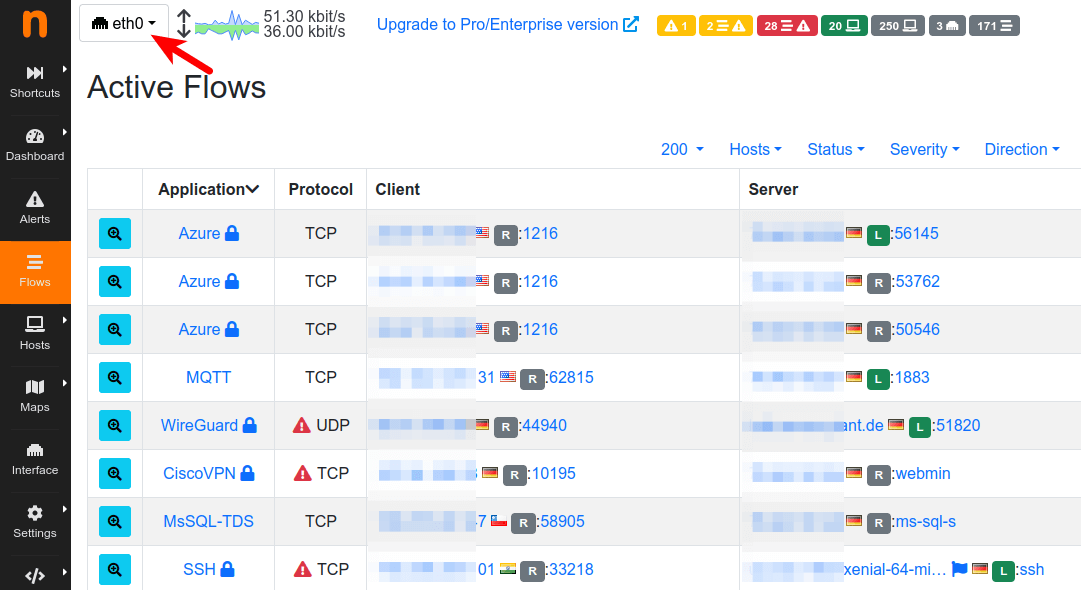Open the Direction filter dropdown
Image resolution: width=1081 pixels, height=590 pixels.
1022,150
